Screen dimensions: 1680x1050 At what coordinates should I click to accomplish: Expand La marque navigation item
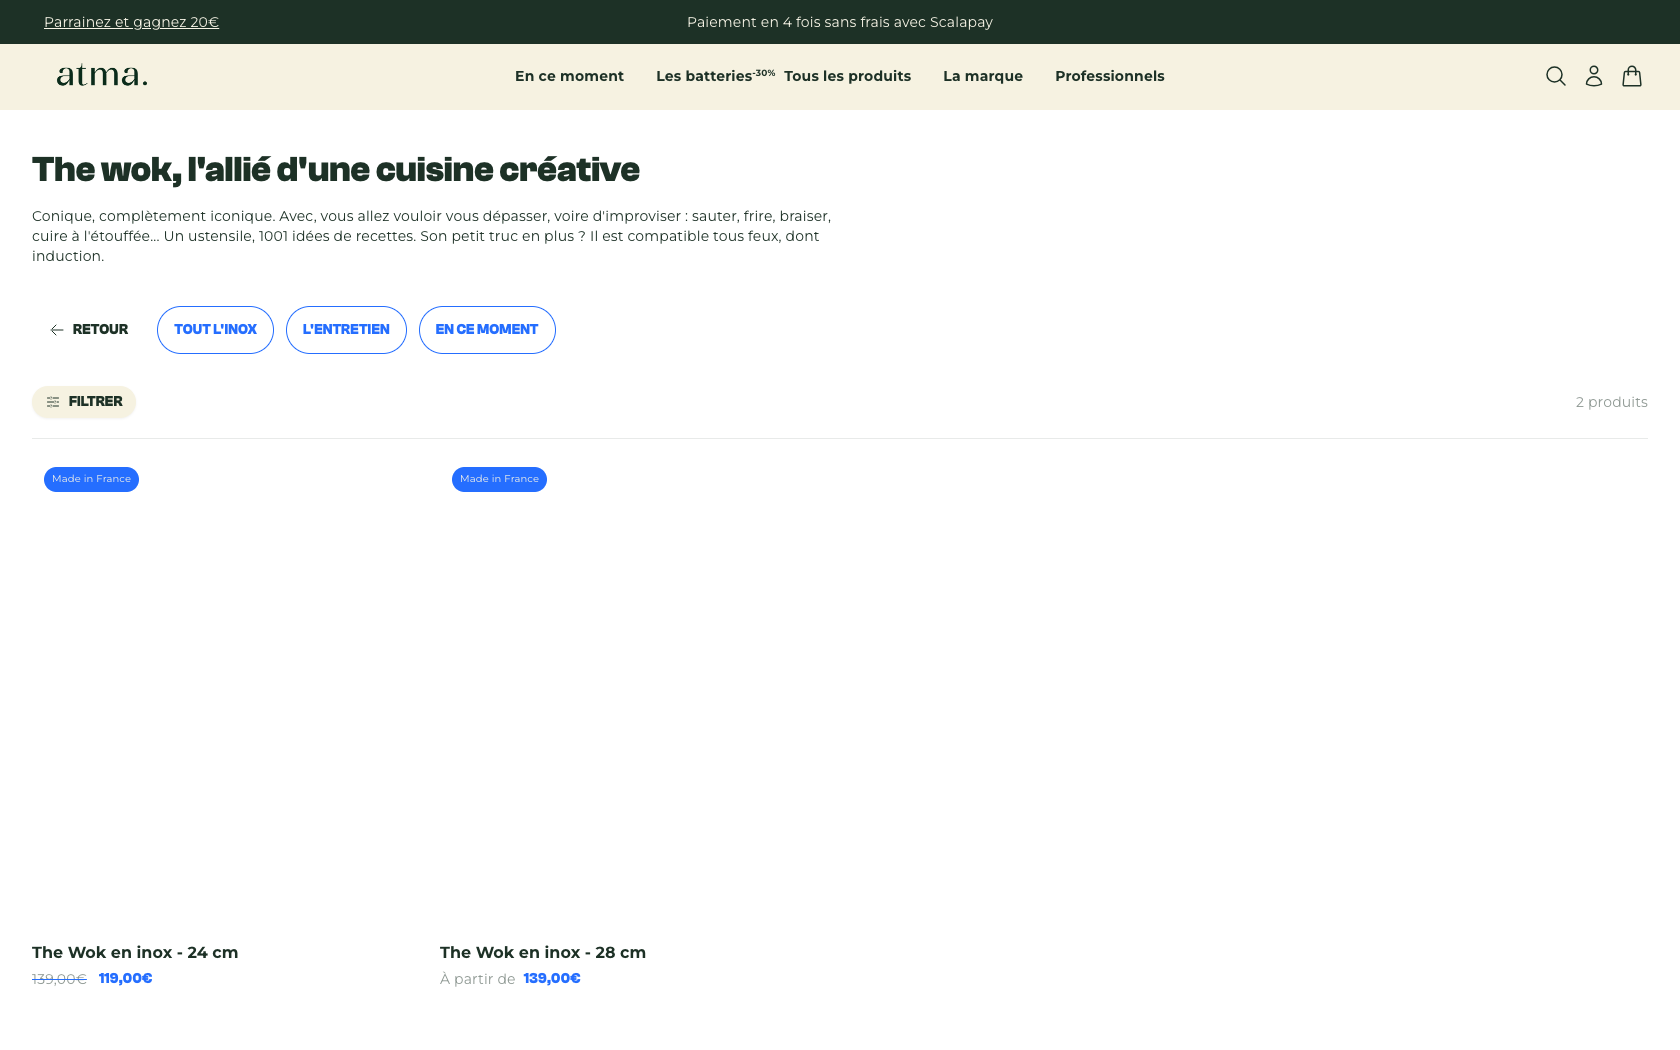982,76
